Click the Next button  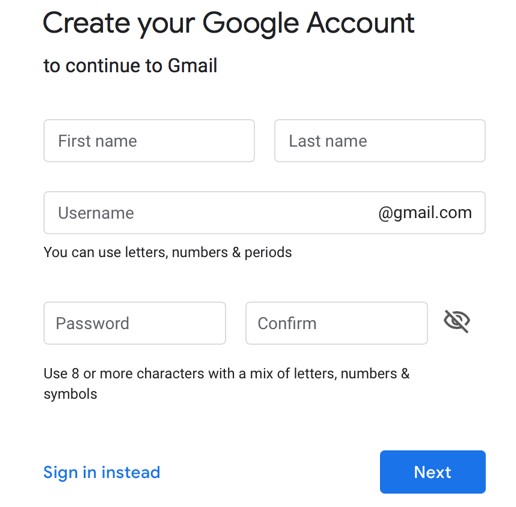(433, 472)
